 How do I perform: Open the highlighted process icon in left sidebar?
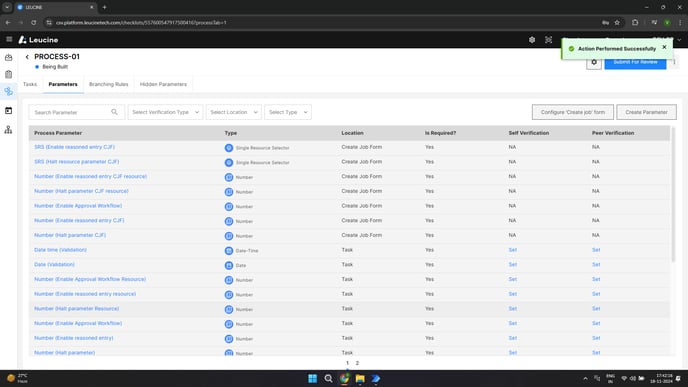pyautogui.click(x=8, y=91)
